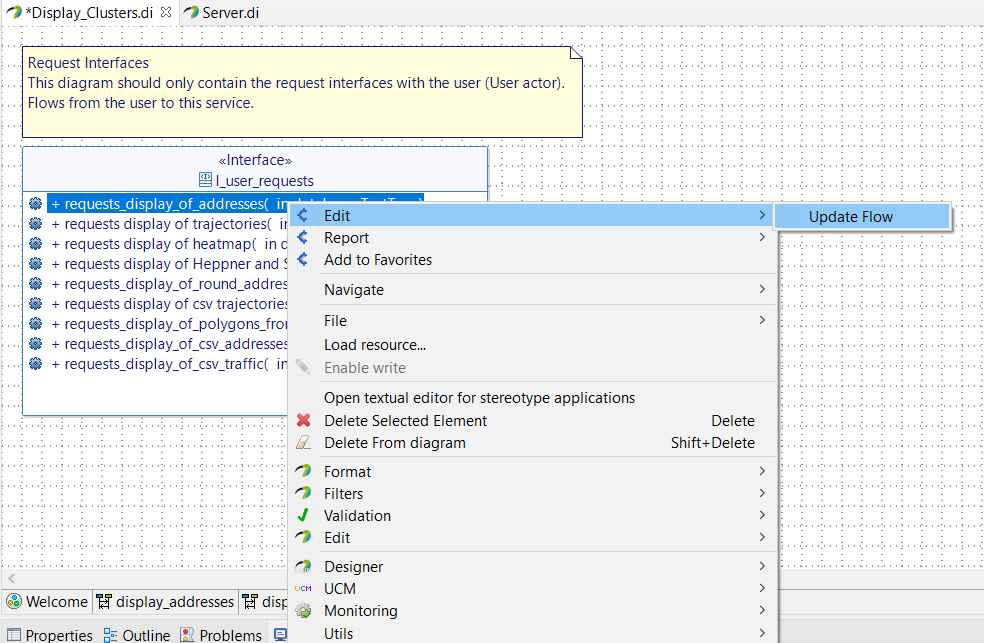Open the Filters submenu
The image size is (984, 643).
pyautogui.click(x=533, y=494)
